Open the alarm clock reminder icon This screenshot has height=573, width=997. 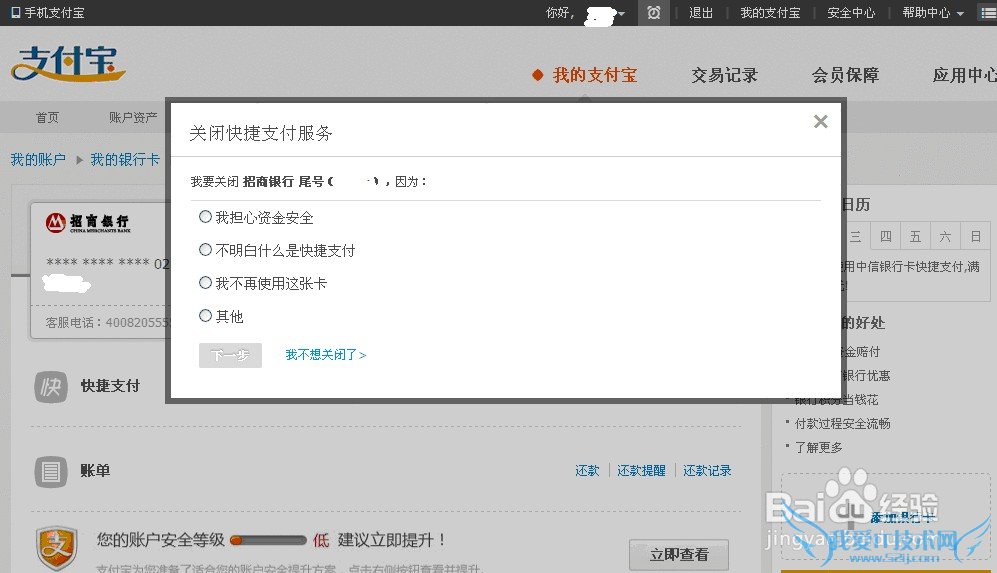point(654,13)
